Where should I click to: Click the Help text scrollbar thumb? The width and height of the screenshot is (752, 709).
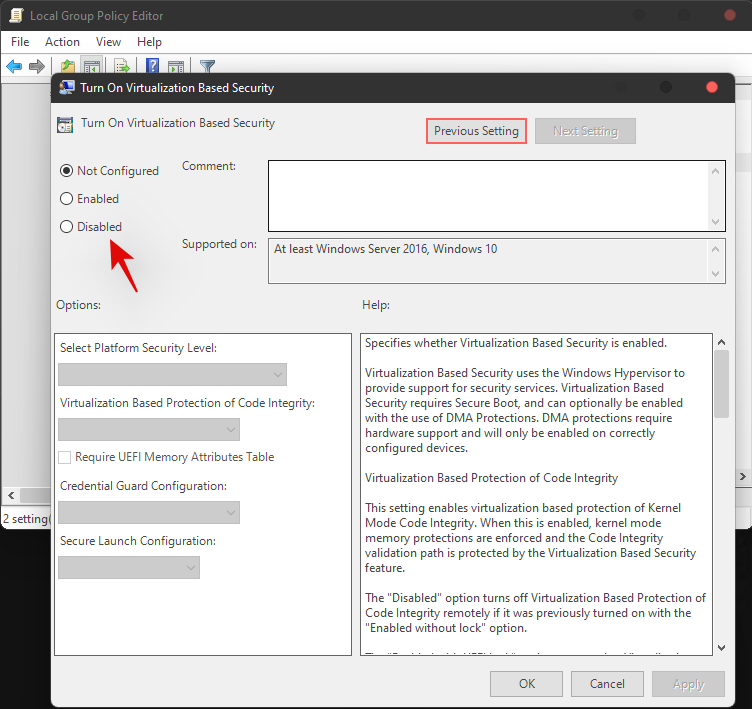721,382
